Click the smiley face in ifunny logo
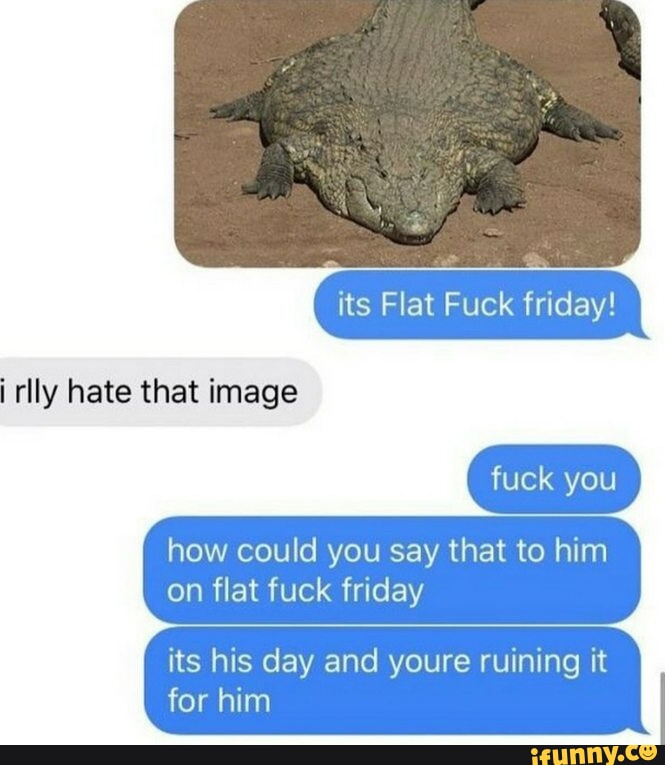Screen dimensions: 665x765 648,752
